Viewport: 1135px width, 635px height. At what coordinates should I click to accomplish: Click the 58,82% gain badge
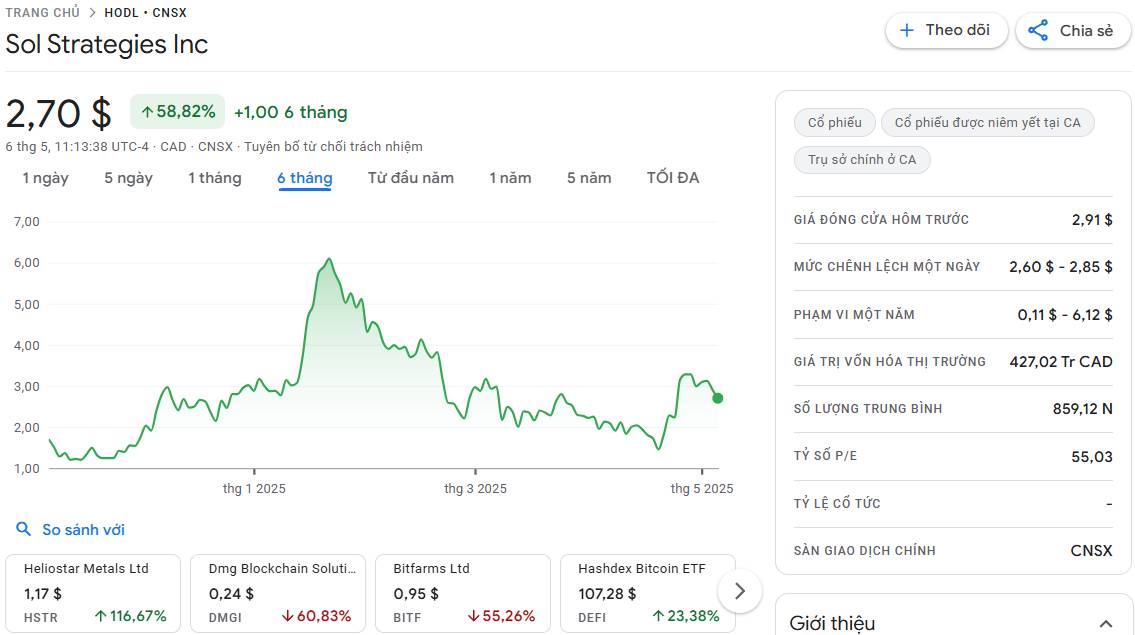(177, 112)
